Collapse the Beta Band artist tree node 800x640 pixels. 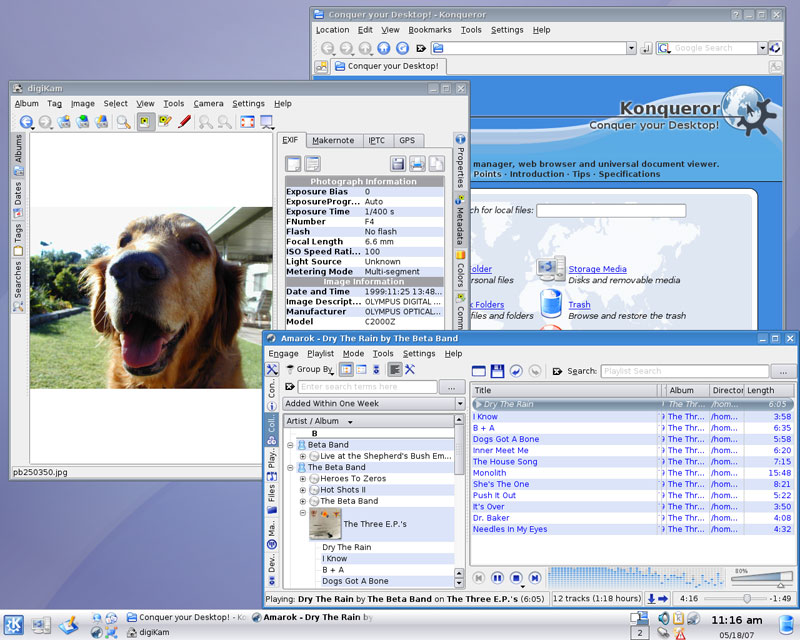click(x=290, y=445)
